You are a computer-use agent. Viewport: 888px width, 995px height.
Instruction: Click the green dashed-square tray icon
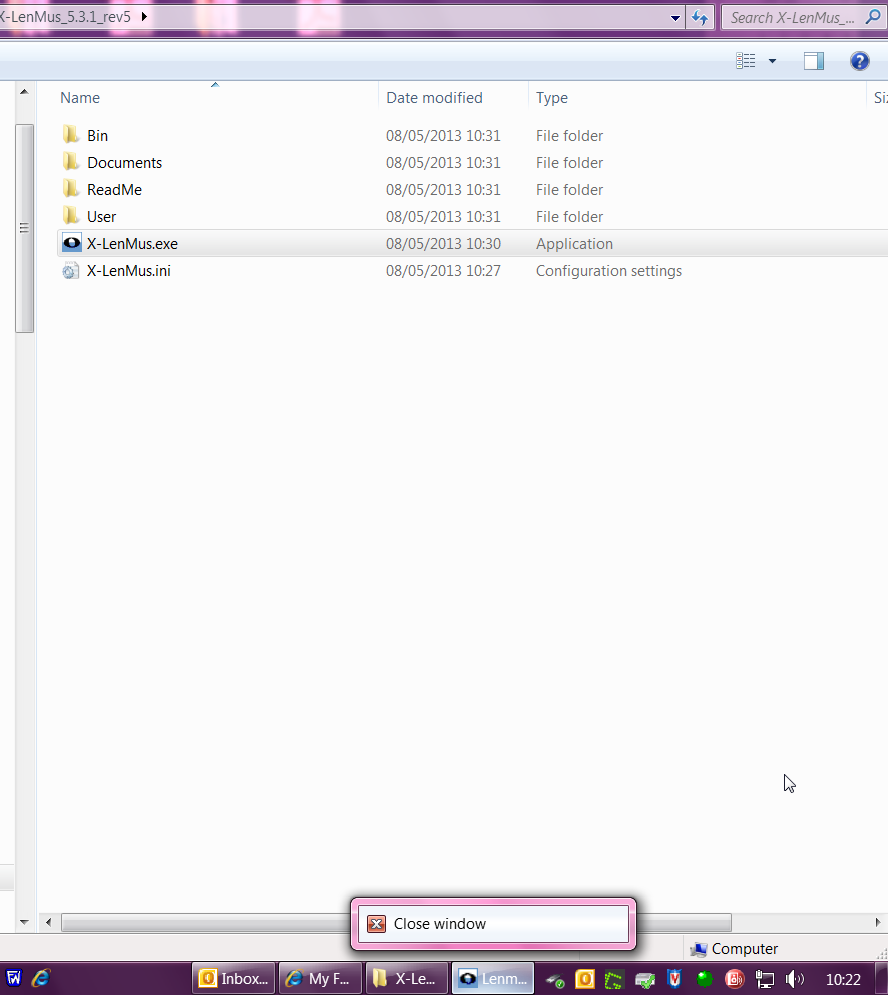(614, 980)
